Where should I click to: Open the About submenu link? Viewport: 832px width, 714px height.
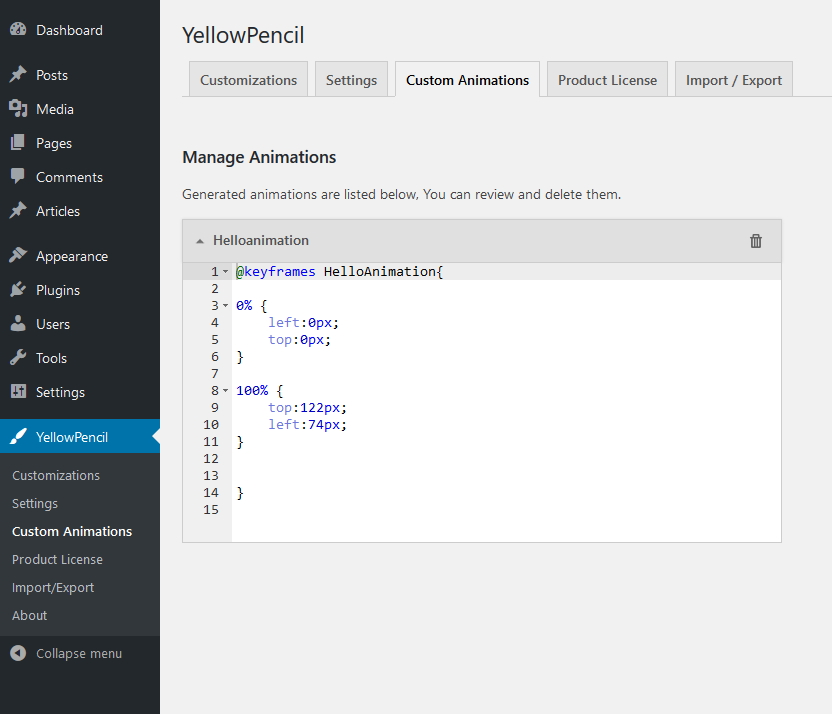(x=30, y=615)
